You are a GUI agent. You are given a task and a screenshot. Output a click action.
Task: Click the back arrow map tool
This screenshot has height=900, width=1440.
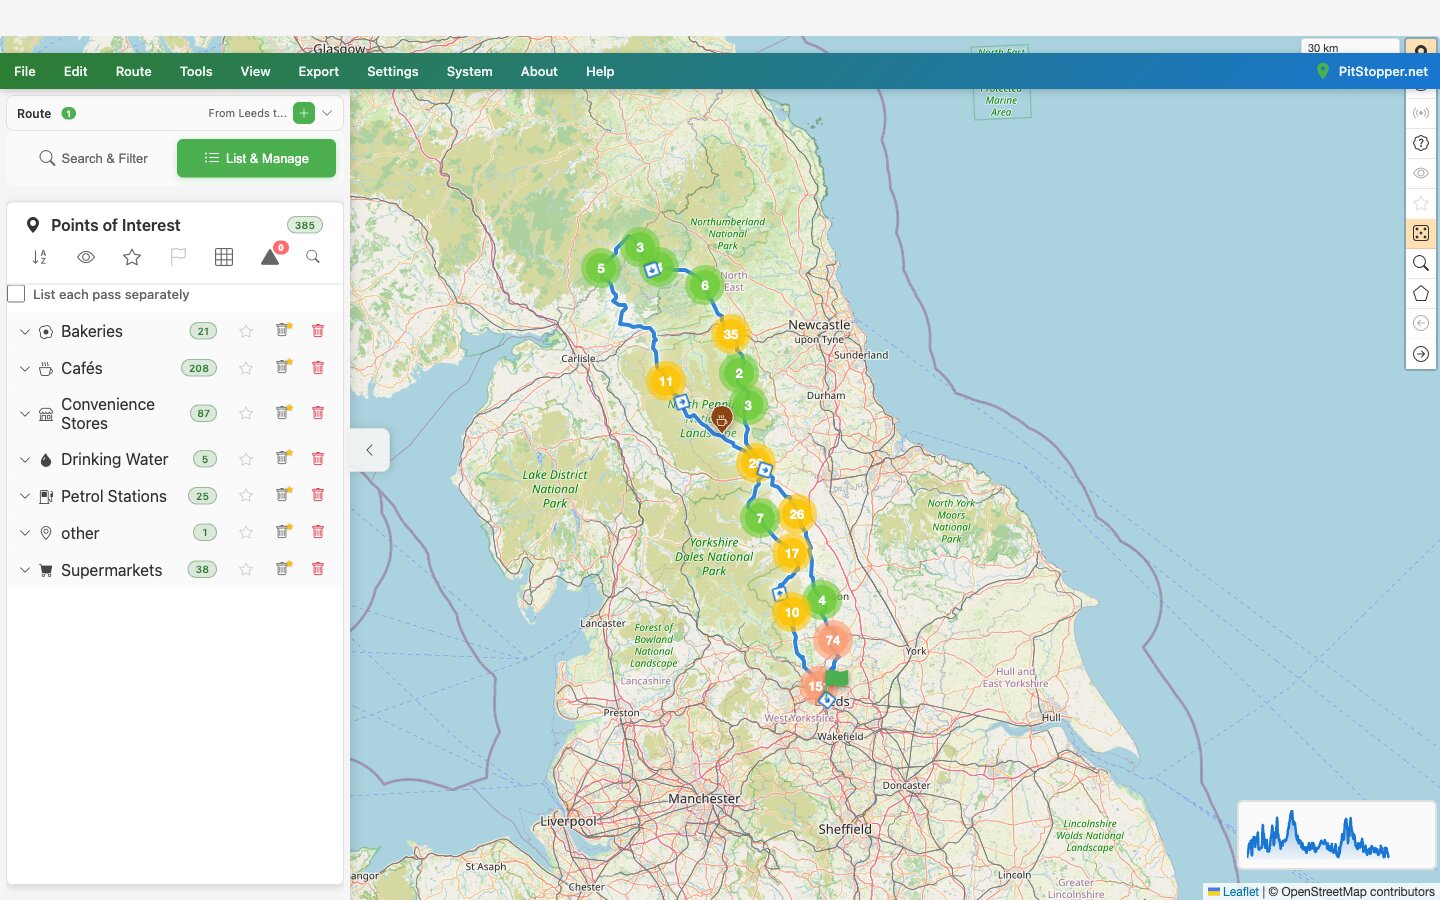click(1421, 323)
